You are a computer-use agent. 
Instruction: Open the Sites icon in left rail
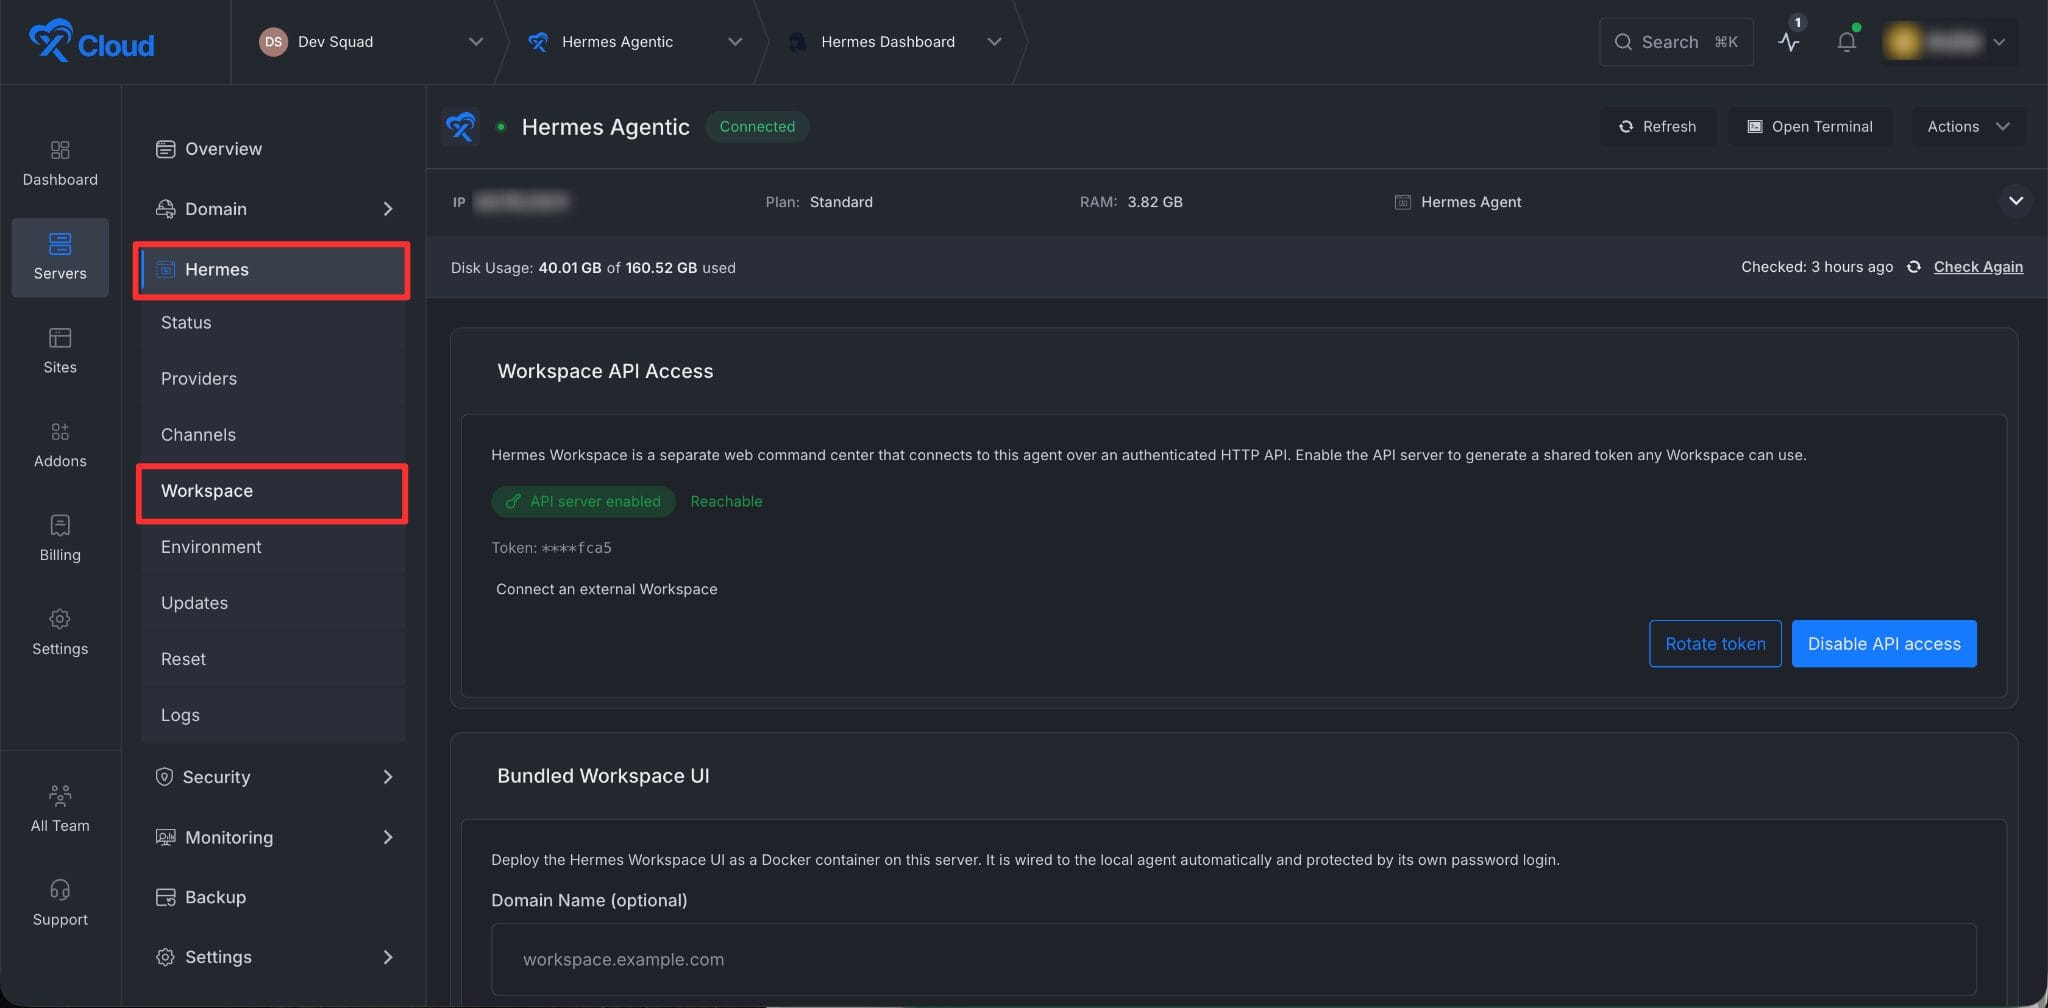tap(60, 338)
